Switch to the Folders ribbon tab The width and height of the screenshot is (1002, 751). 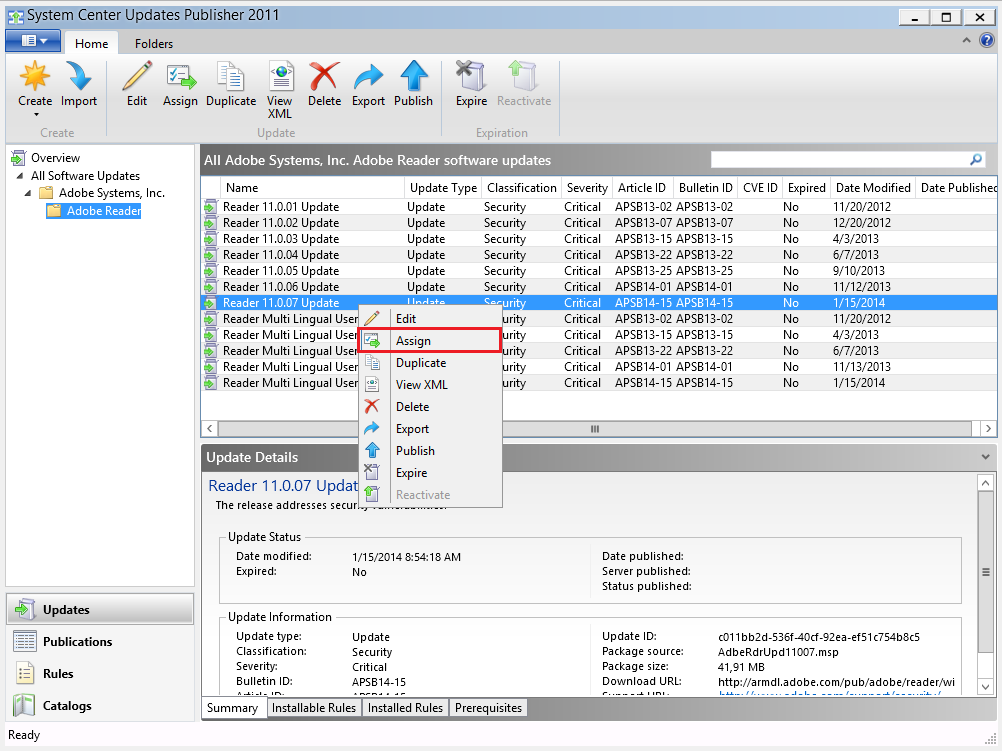153,43
